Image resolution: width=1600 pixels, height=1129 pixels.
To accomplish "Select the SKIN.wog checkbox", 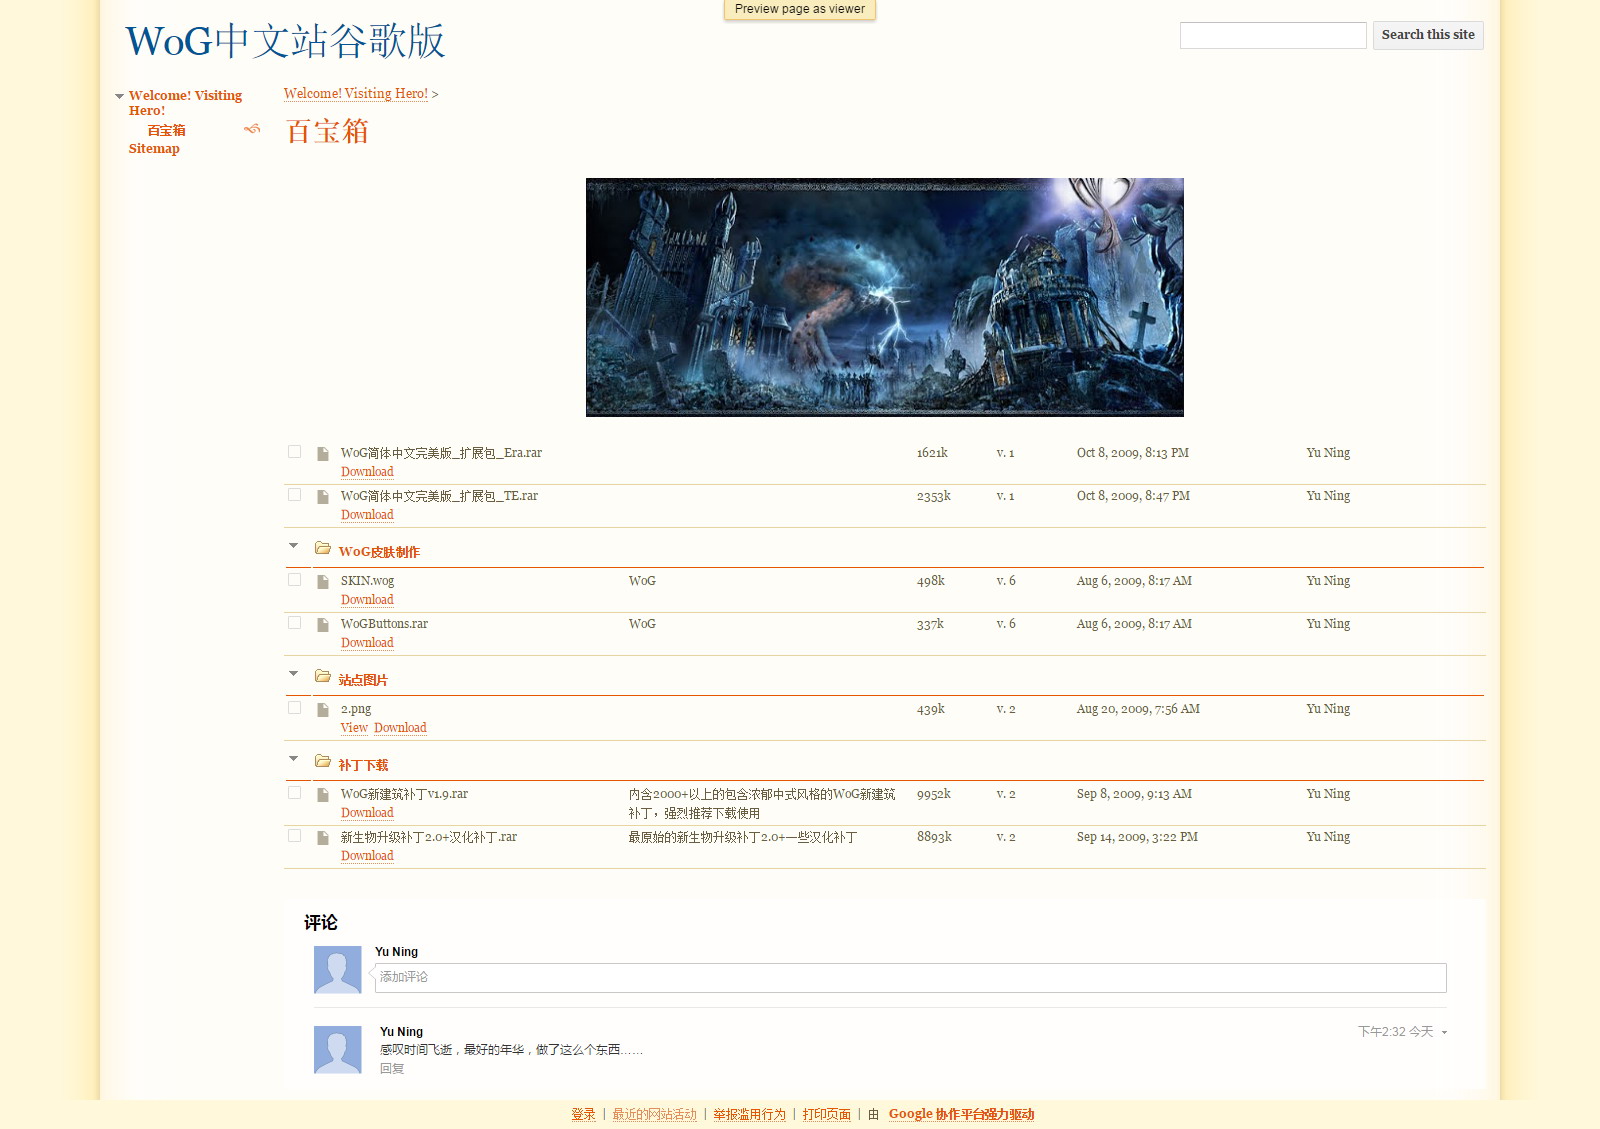I will [x=294, y=580].
